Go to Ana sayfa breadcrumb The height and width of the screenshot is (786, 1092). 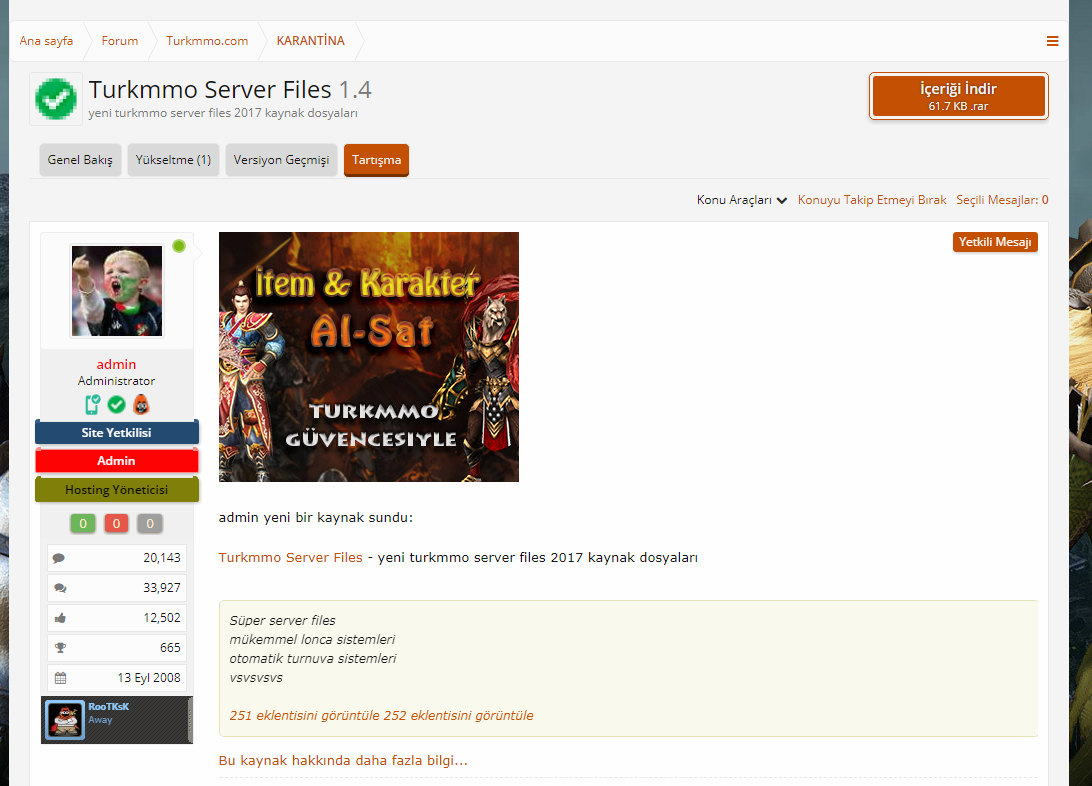click(46, 41)
